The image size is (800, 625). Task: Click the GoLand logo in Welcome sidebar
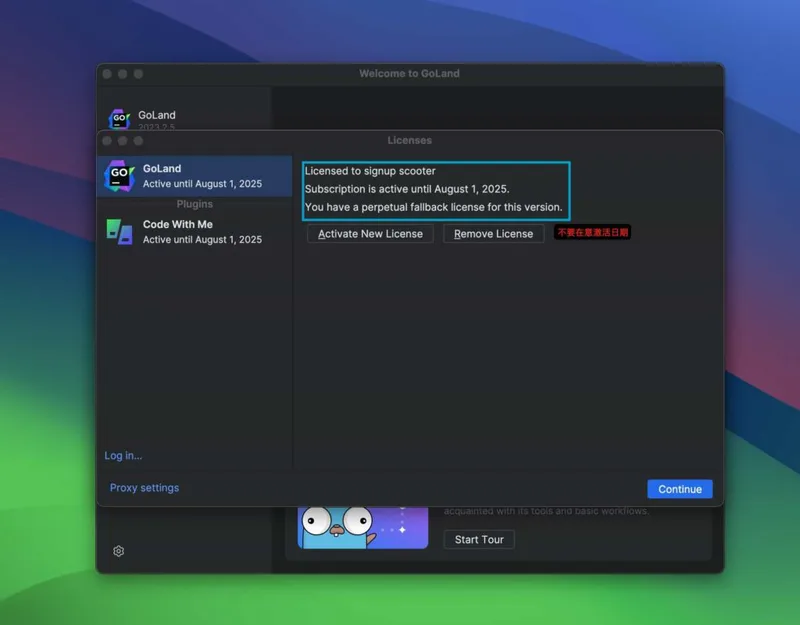click(x=120, y=119)
